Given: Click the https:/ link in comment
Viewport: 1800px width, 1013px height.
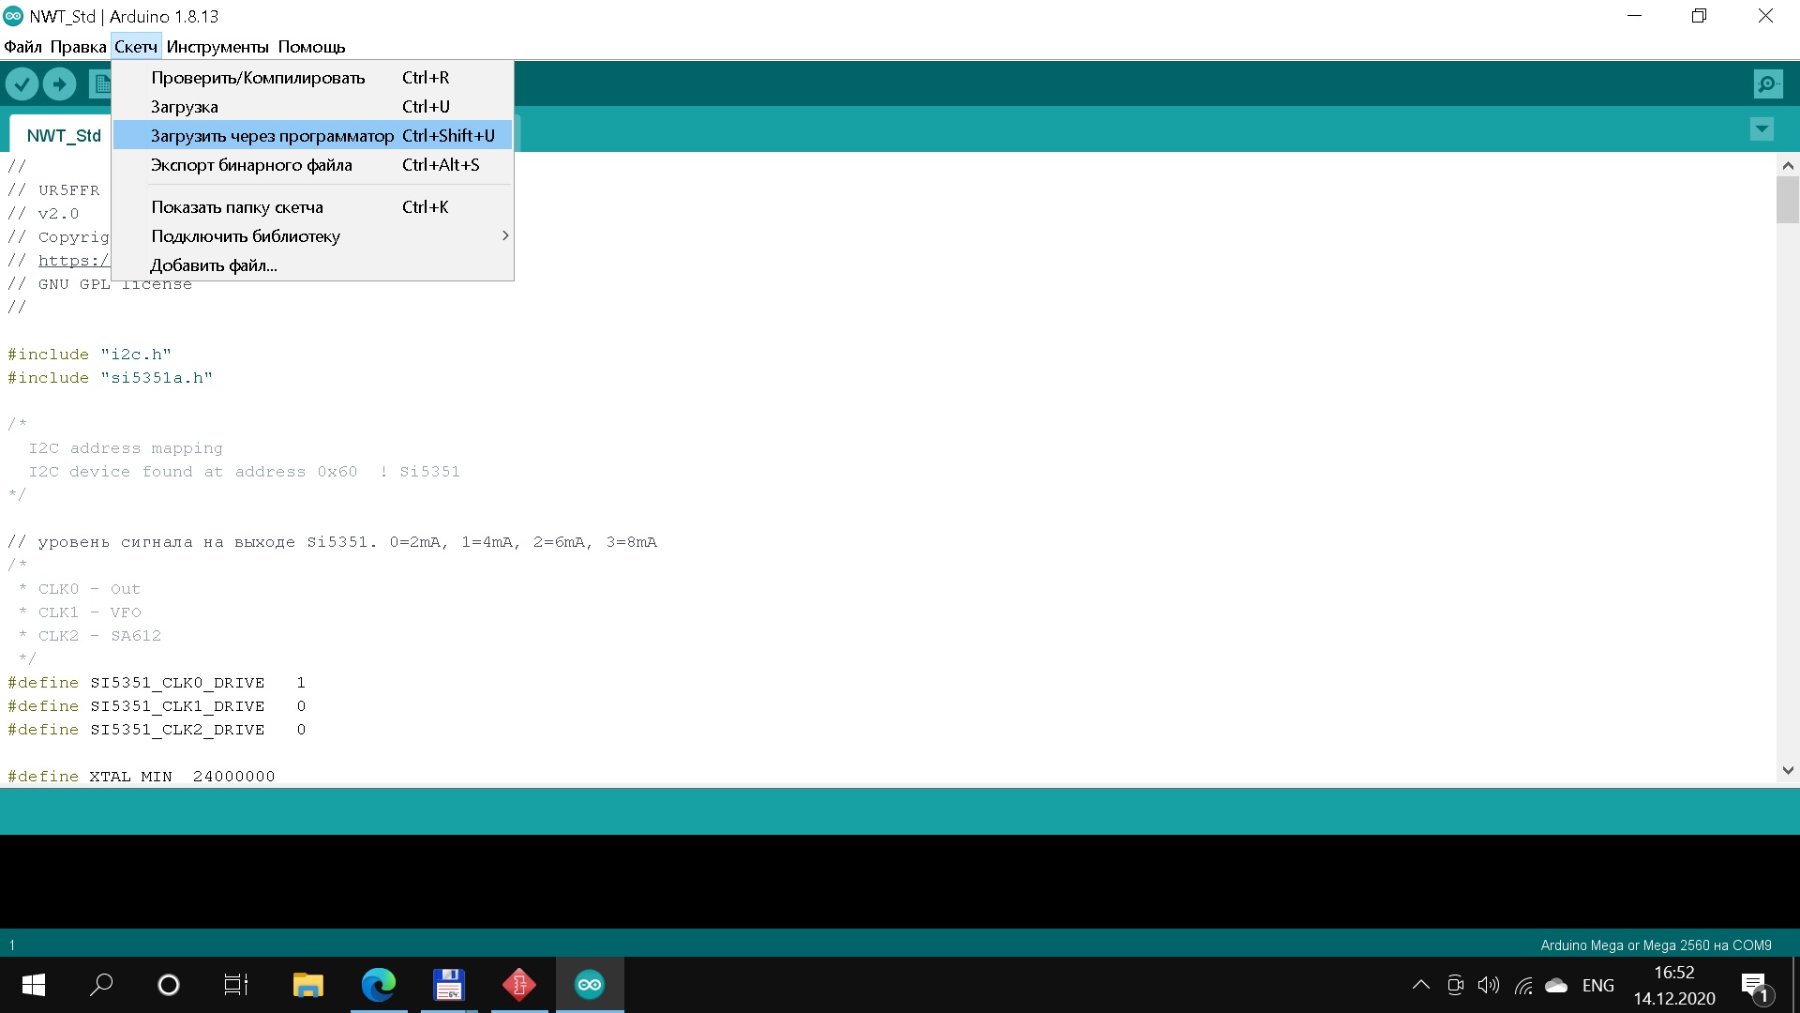Looking at the screenshot, I should point(73,261).
